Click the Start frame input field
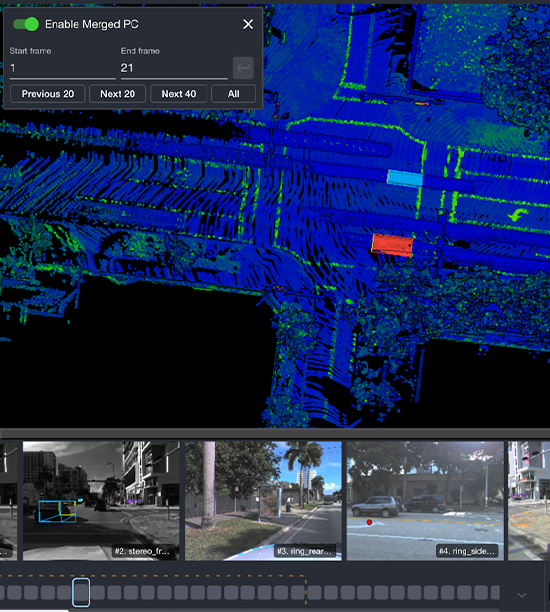 (x=62, y=68)
